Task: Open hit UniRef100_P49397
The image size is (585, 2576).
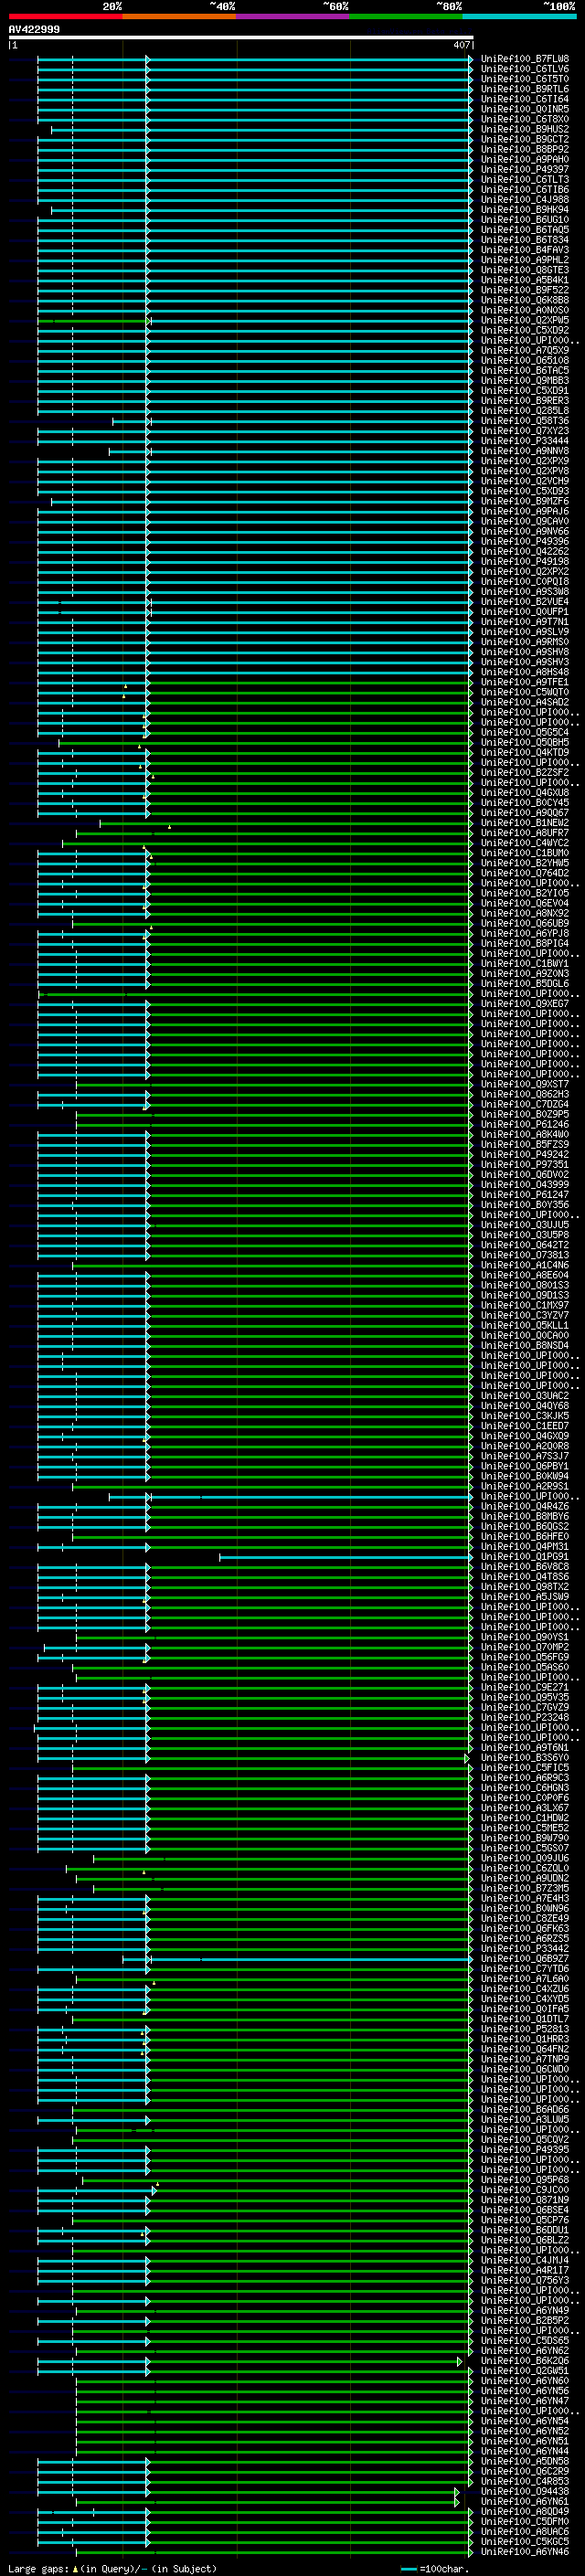Action: tap(525, 169)
